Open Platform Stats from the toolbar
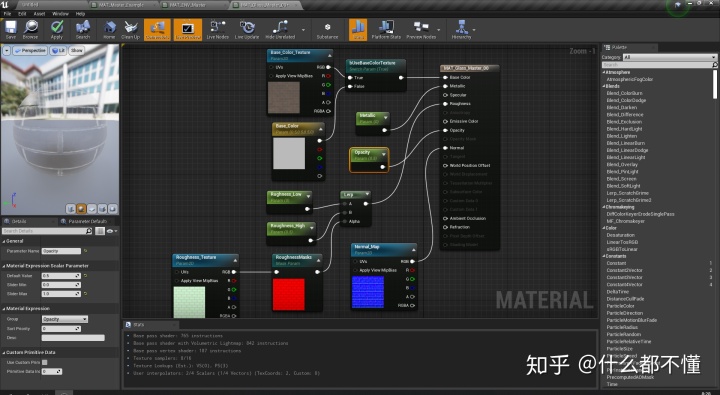This screenshot has width=720, height=395. [386, 29]
